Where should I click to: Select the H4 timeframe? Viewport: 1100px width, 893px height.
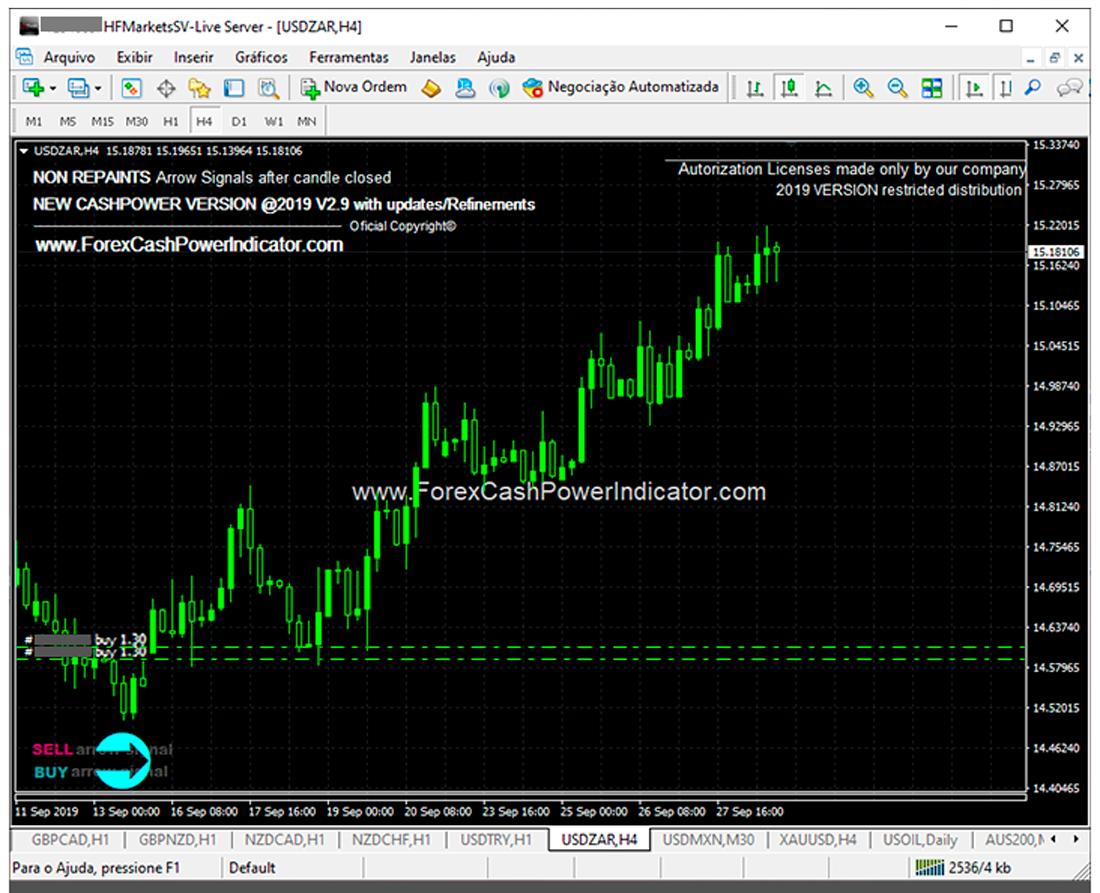pyautogui.click(x=204, y=121)
